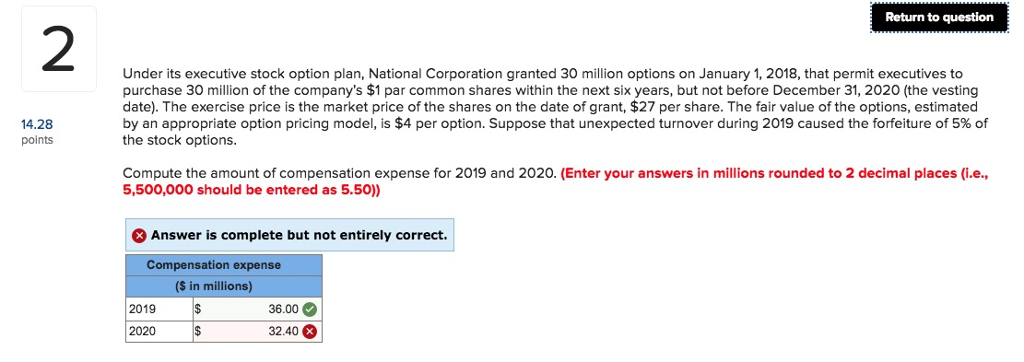Click the red rounding instruction text
The image size is (1024, 362).
[555, 182]
